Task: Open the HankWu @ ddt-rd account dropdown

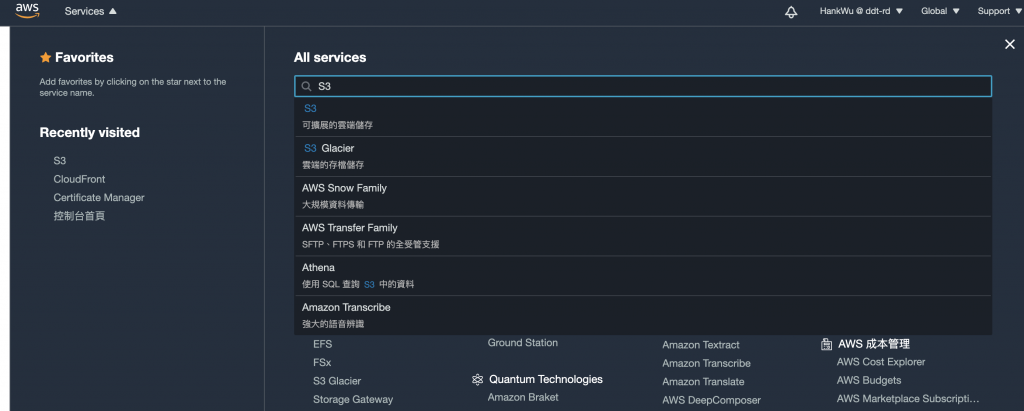Action: coord(861,11)
